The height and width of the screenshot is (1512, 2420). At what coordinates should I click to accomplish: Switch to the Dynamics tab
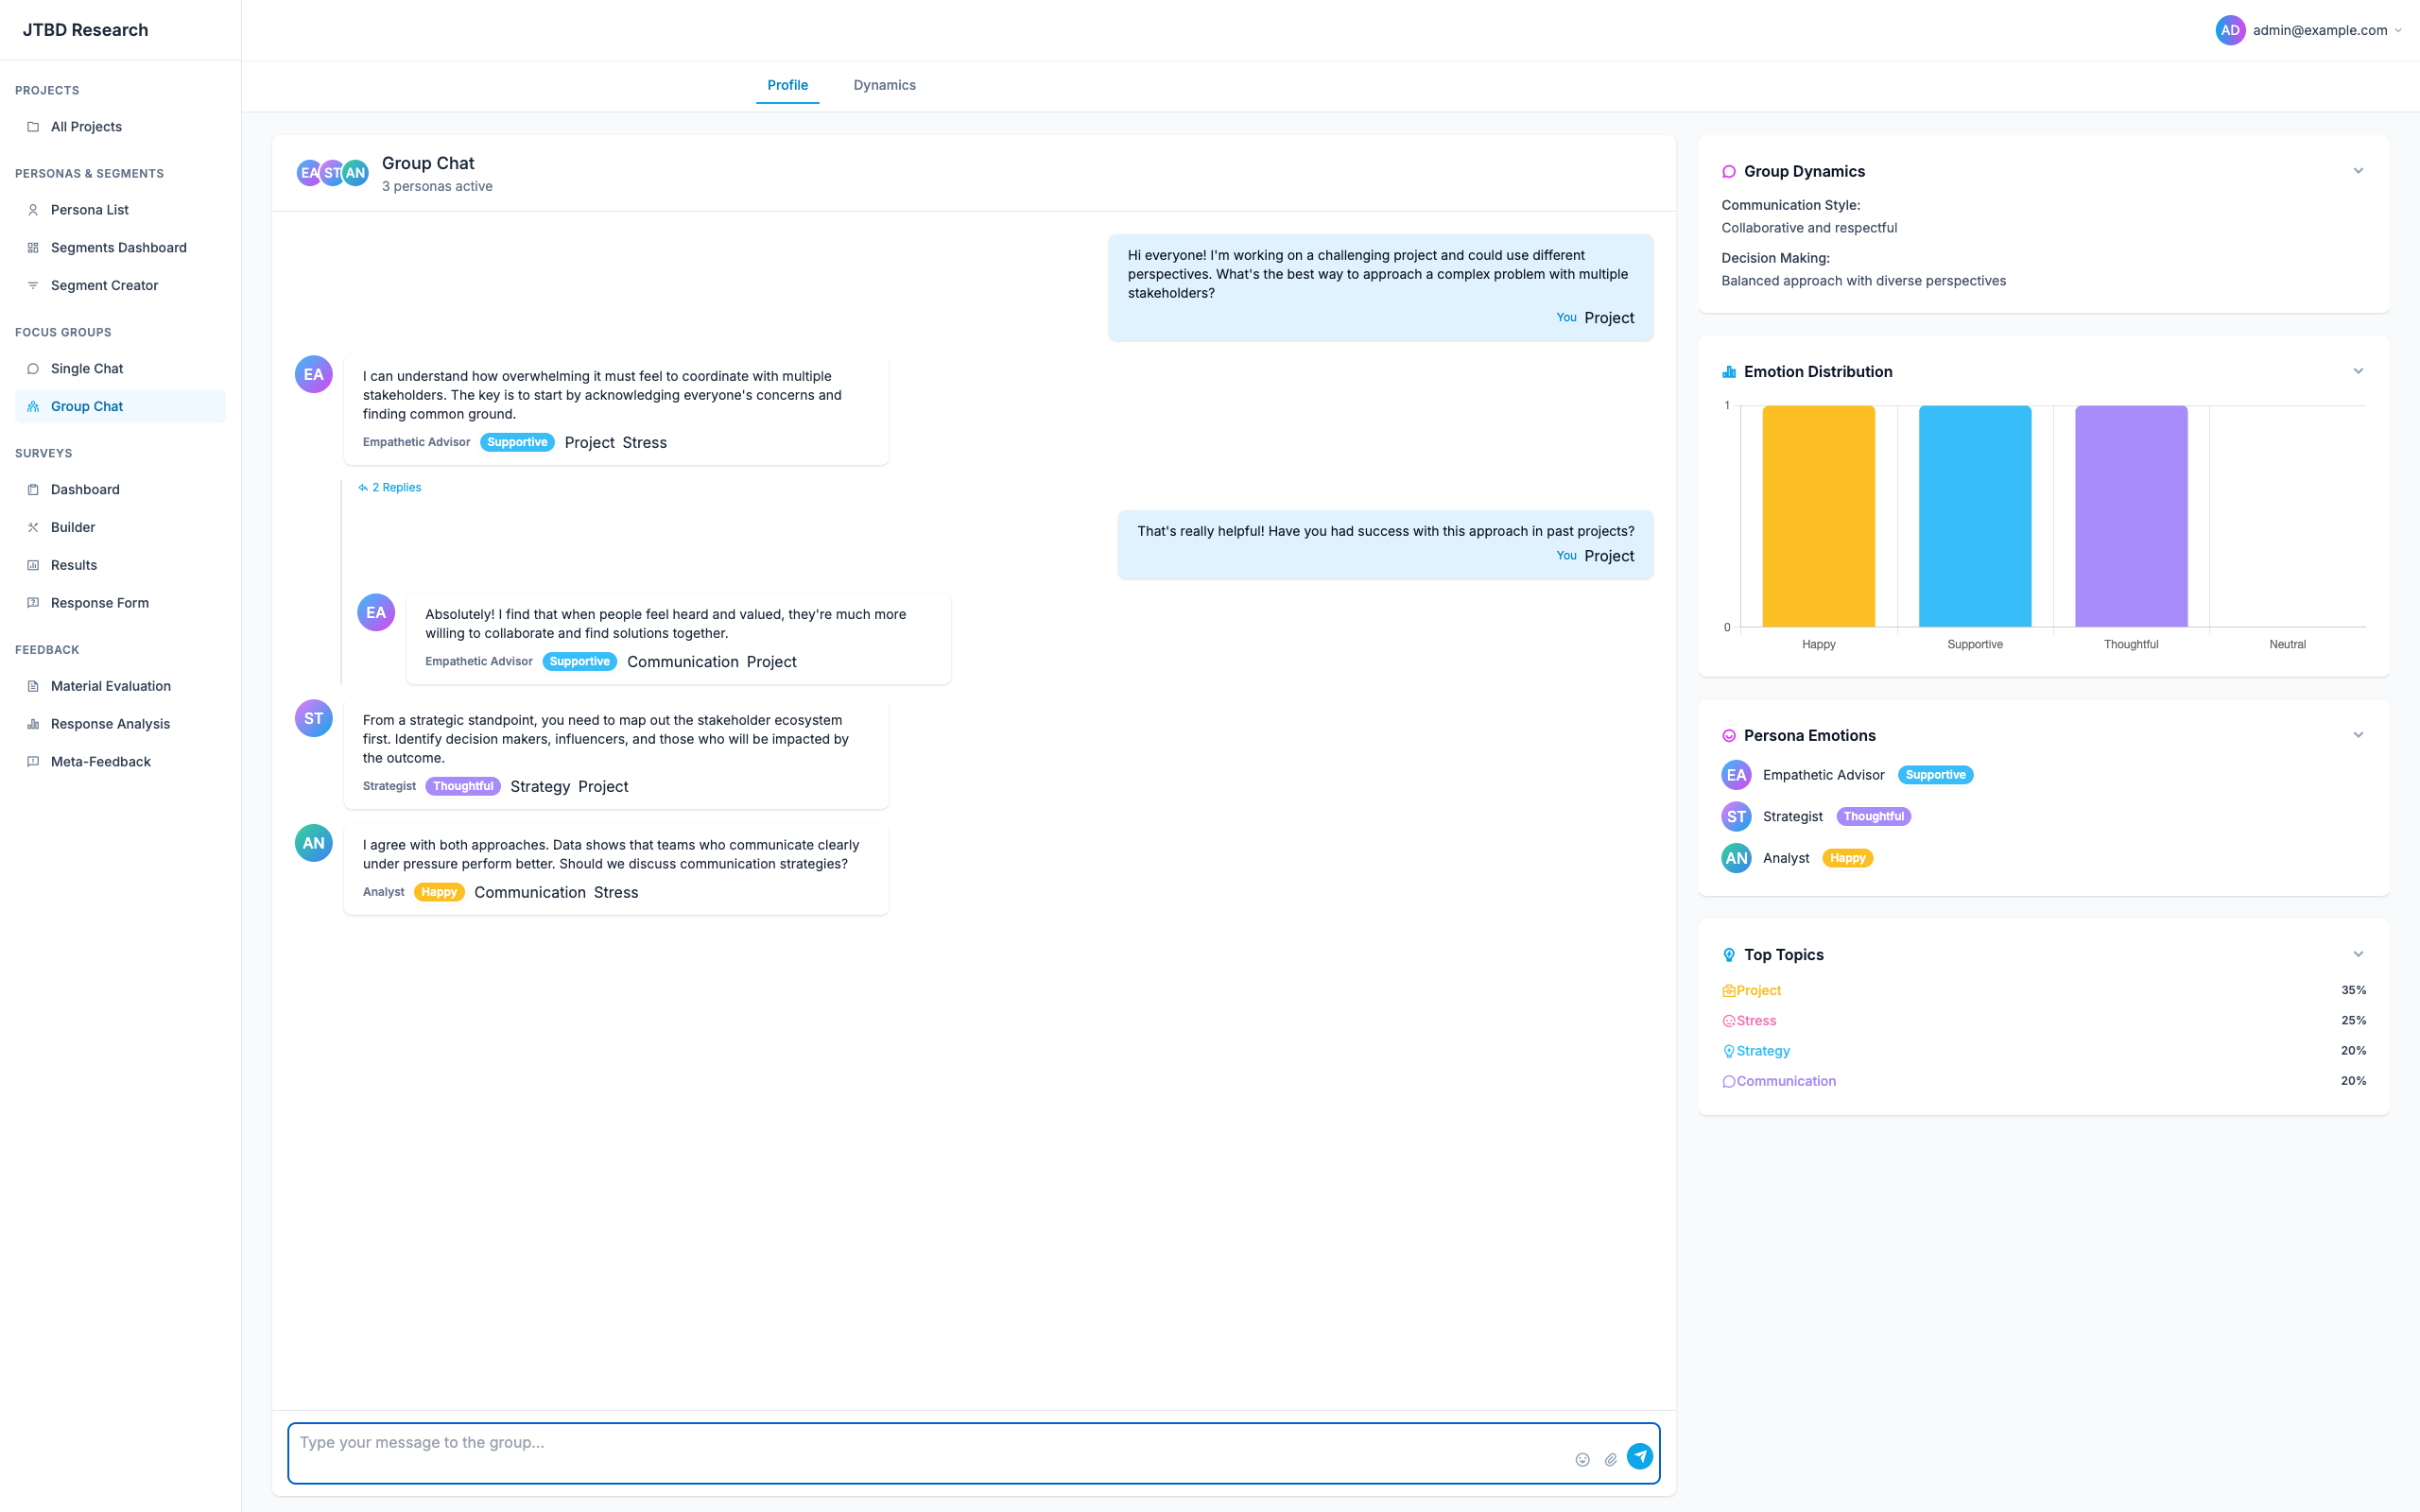click(x=884, y=85)
